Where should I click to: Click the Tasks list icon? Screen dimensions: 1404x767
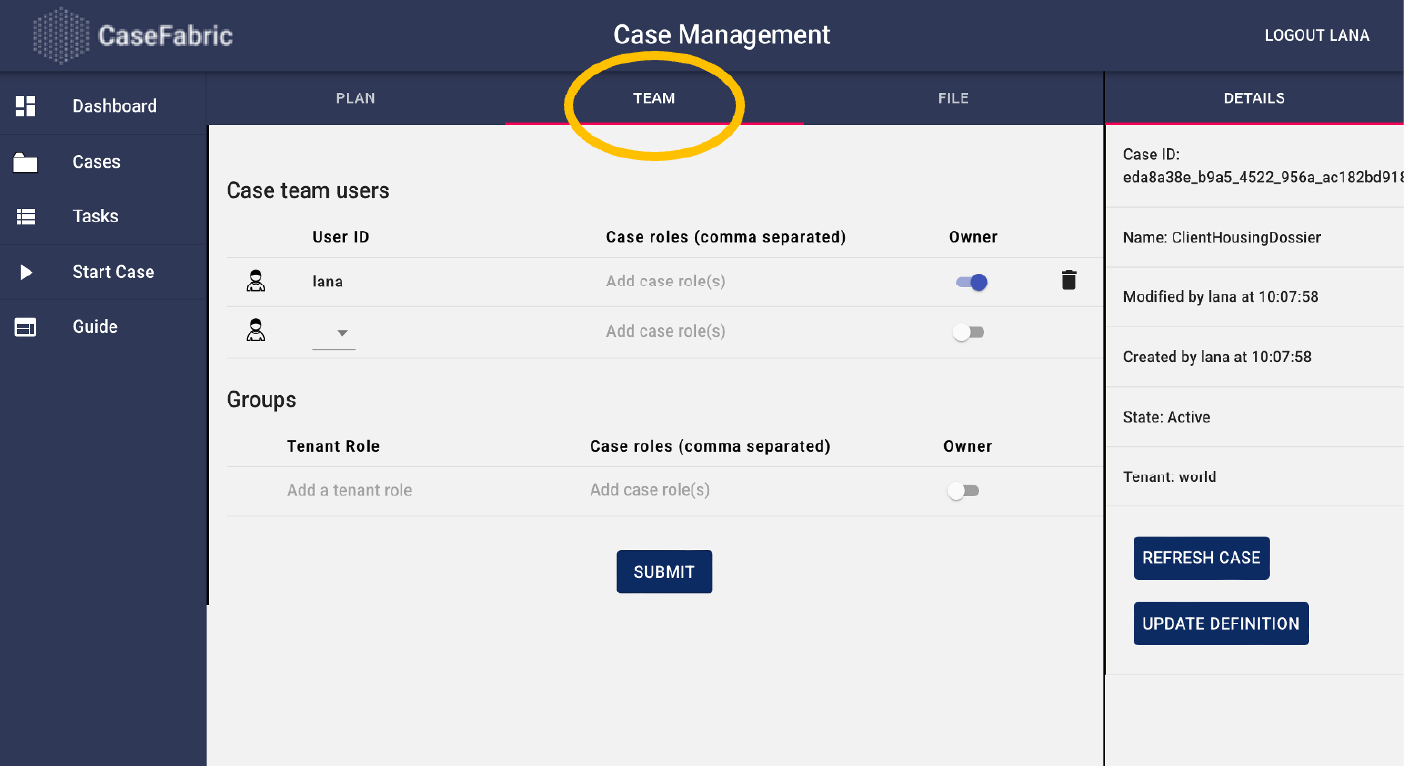point(26,216)
